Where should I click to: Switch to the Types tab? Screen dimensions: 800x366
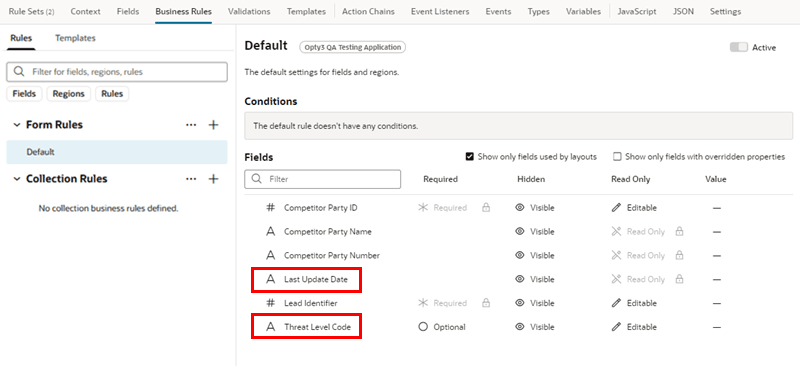click(x=539, y=11)
